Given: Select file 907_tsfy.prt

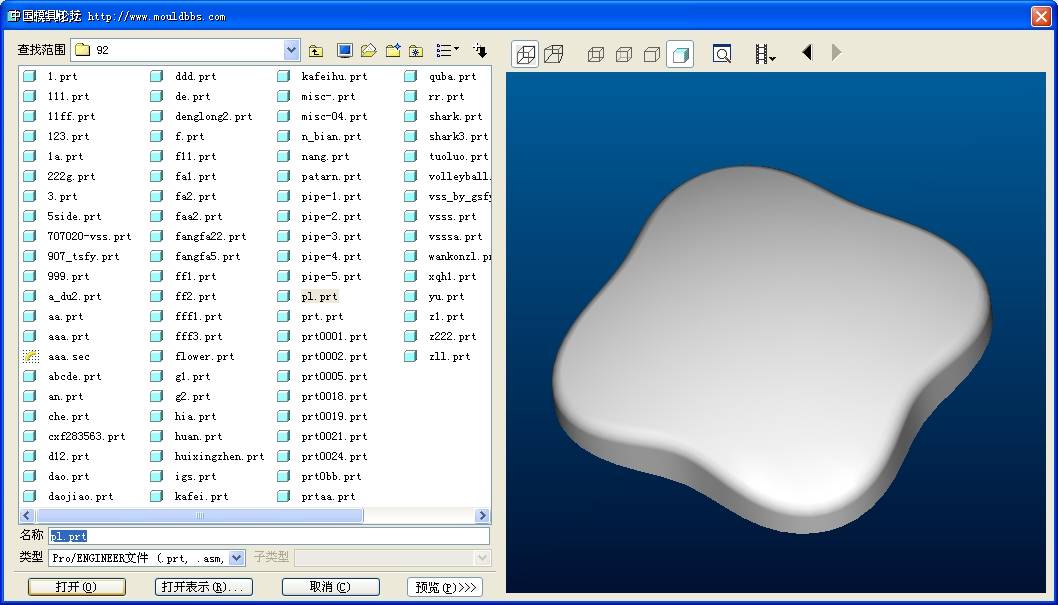Looking at the screenshot, I should (83, 257).
